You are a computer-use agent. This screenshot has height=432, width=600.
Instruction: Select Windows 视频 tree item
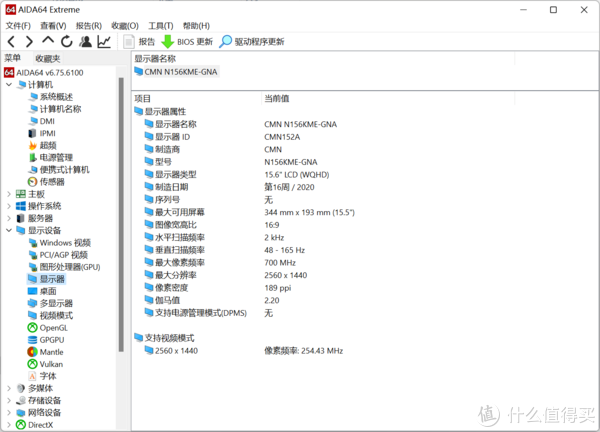[60, 243]
